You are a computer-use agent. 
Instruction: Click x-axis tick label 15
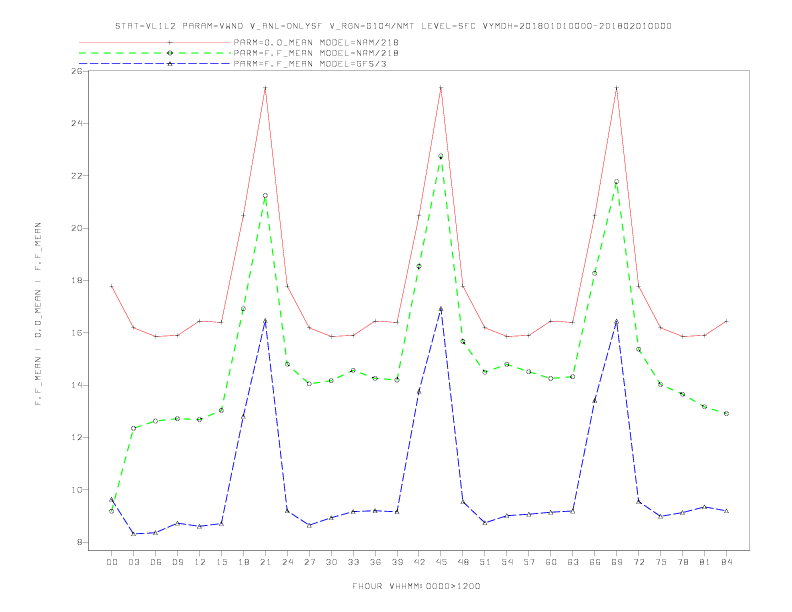pyautogui.click(x=221, y=562)
